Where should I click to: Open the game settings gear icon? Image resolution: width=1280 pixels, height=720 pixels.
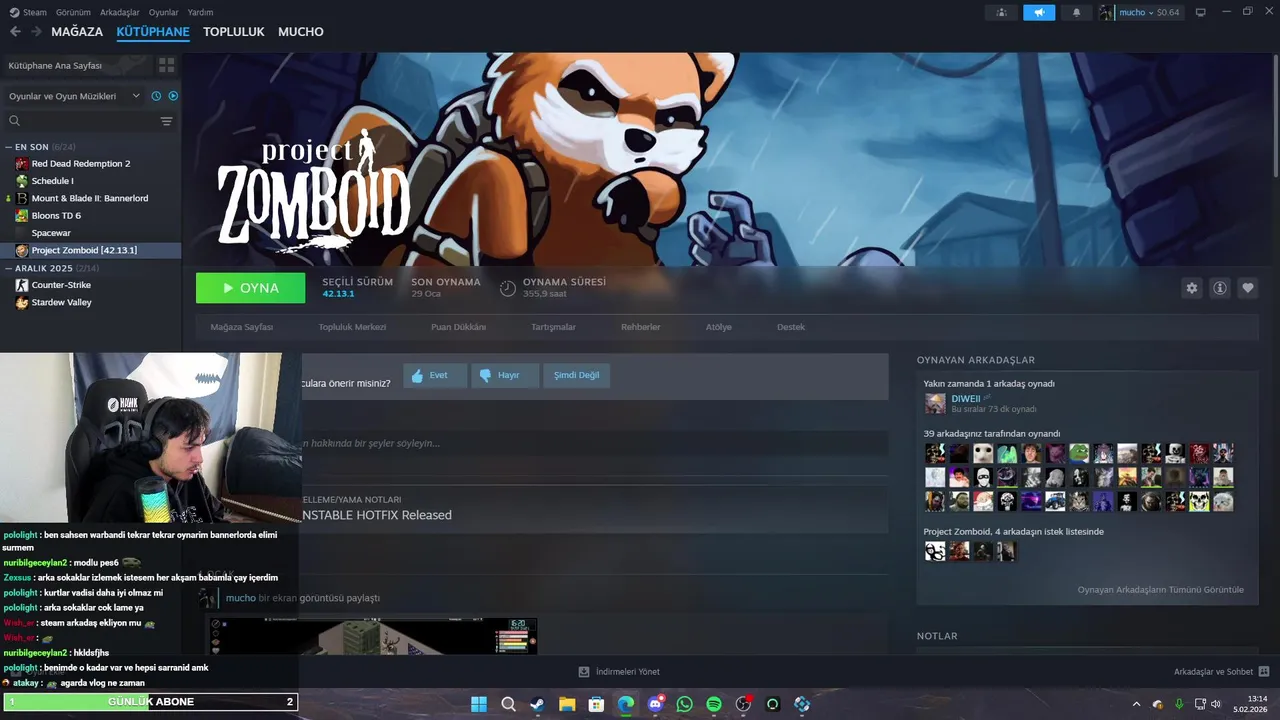pos(1191,288)
